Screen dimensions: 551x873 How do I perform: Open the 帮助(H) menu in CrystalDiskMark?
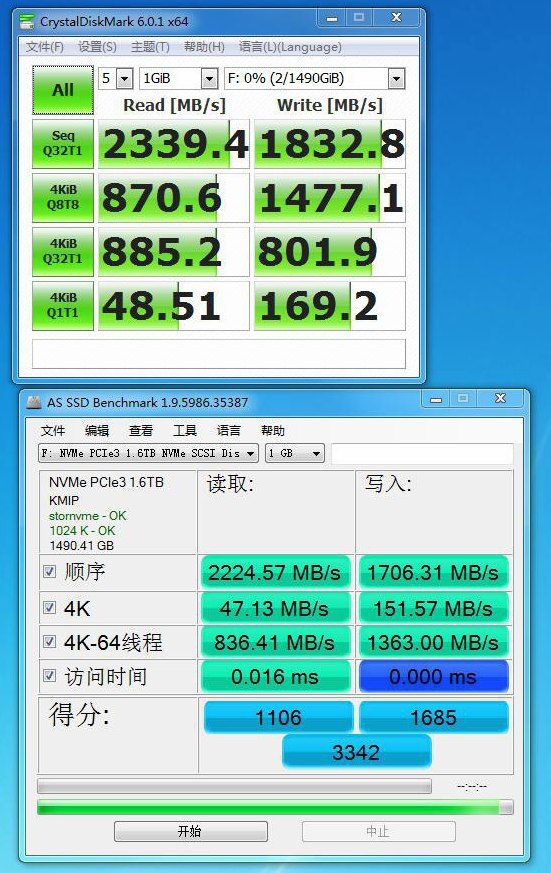click(204, 47)
